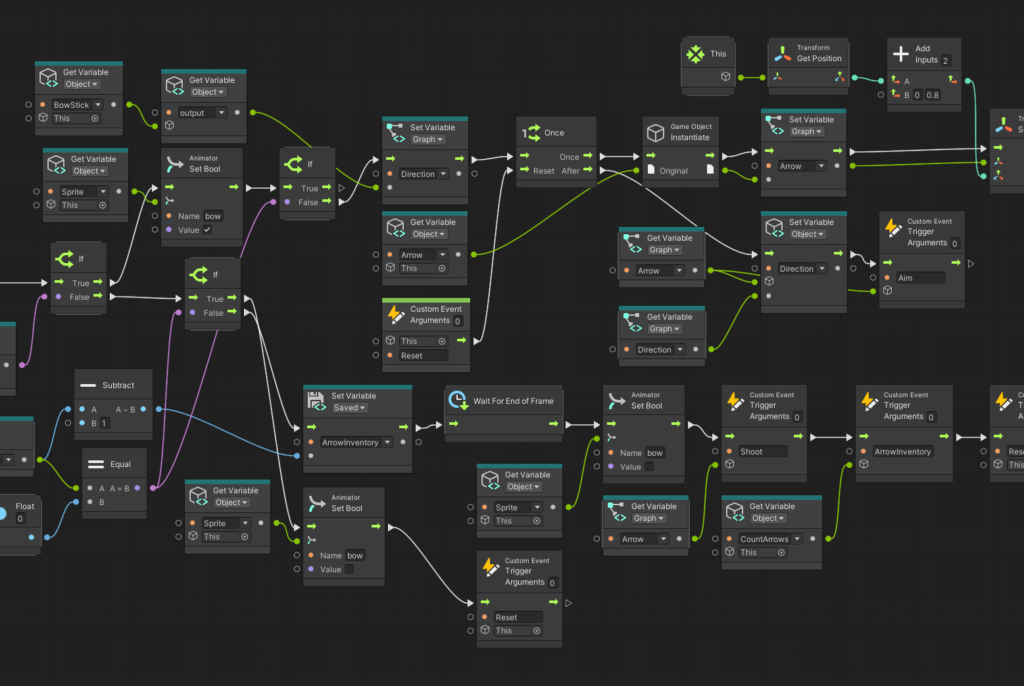Click icon of Set Variable Object Direction node
The width and height of the screenshot is (1024, 686).
point(775,227)
